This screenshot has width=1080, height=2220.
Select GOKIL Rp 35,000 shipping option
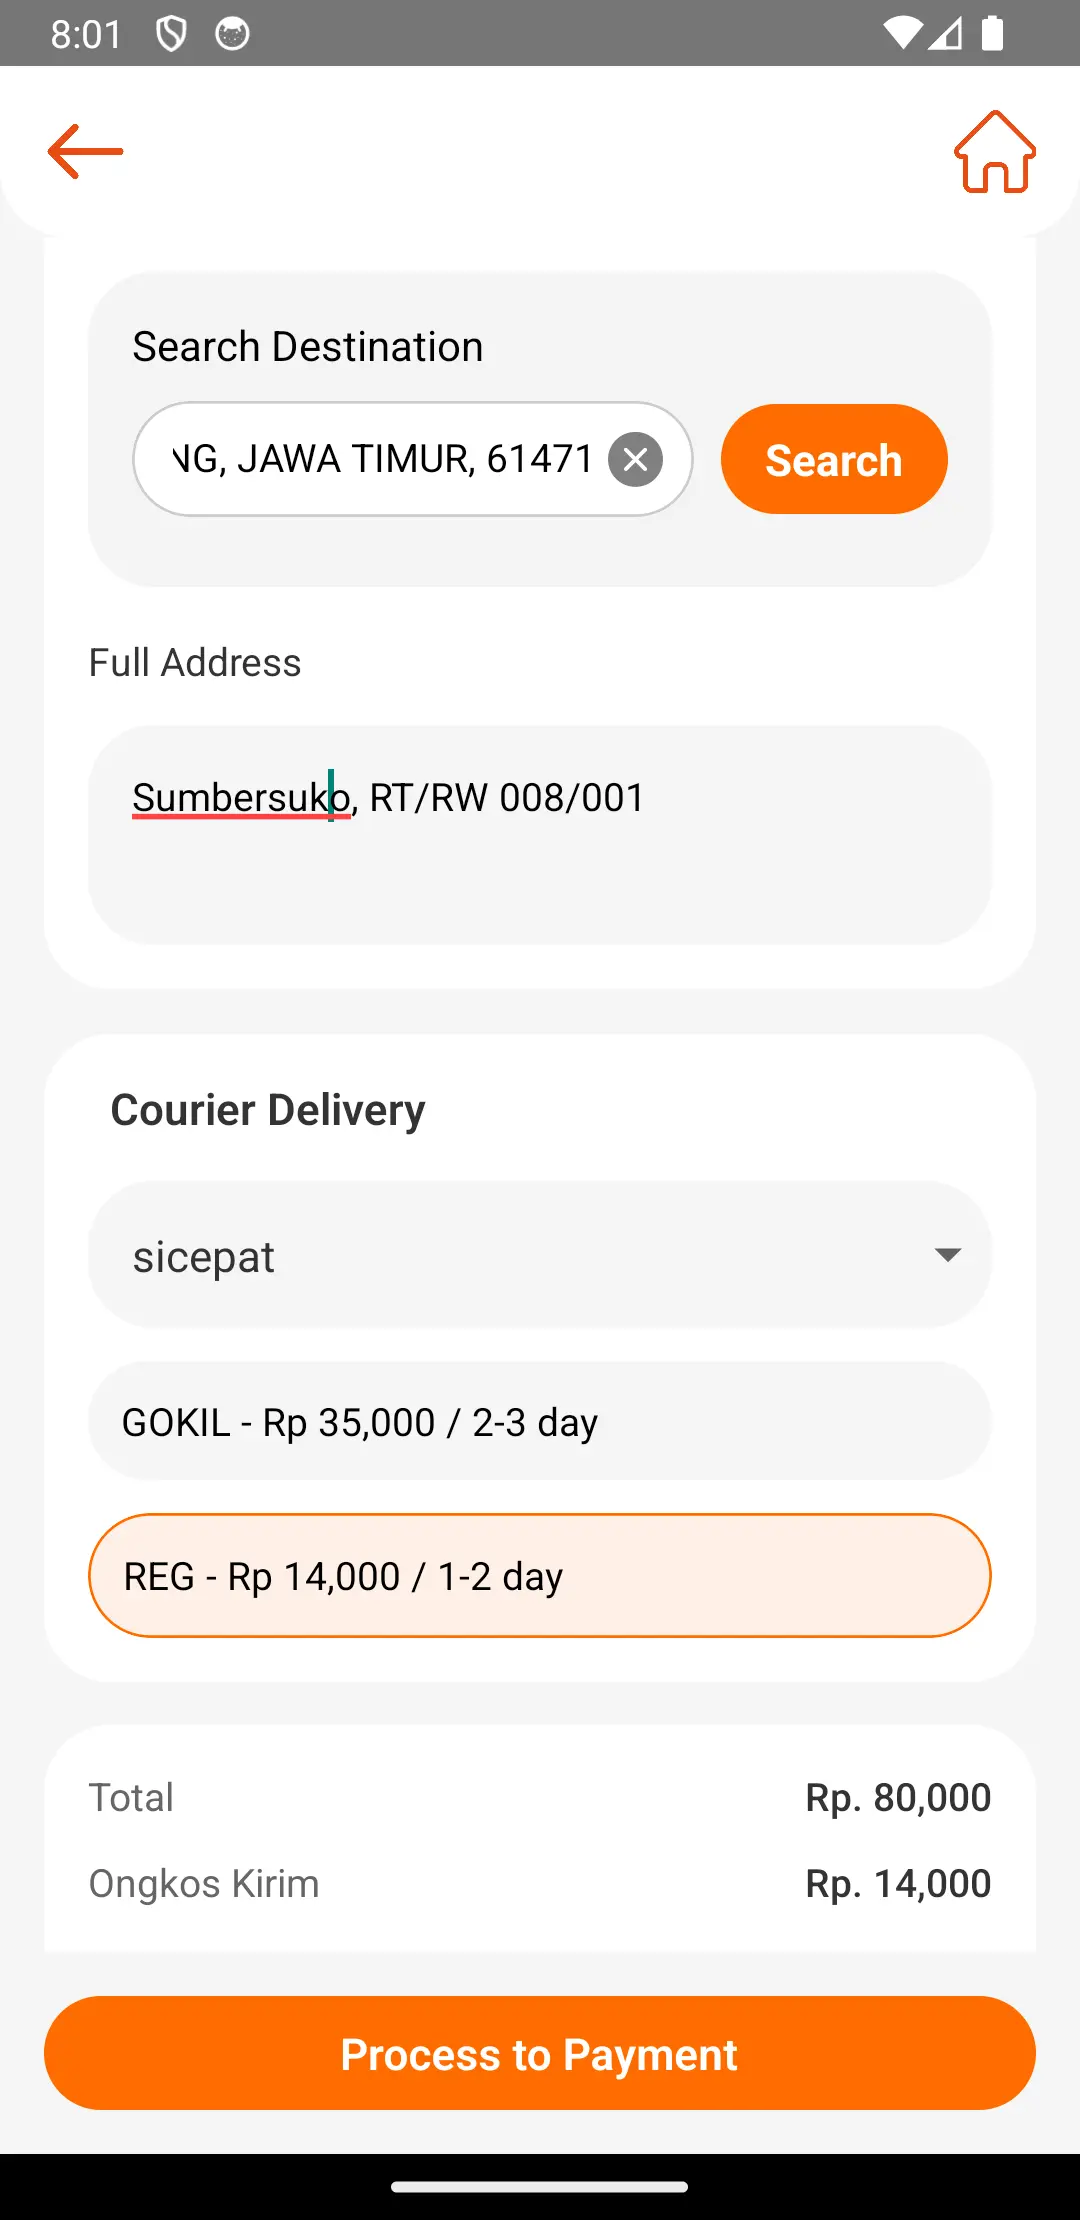(x=540, y=1422)
